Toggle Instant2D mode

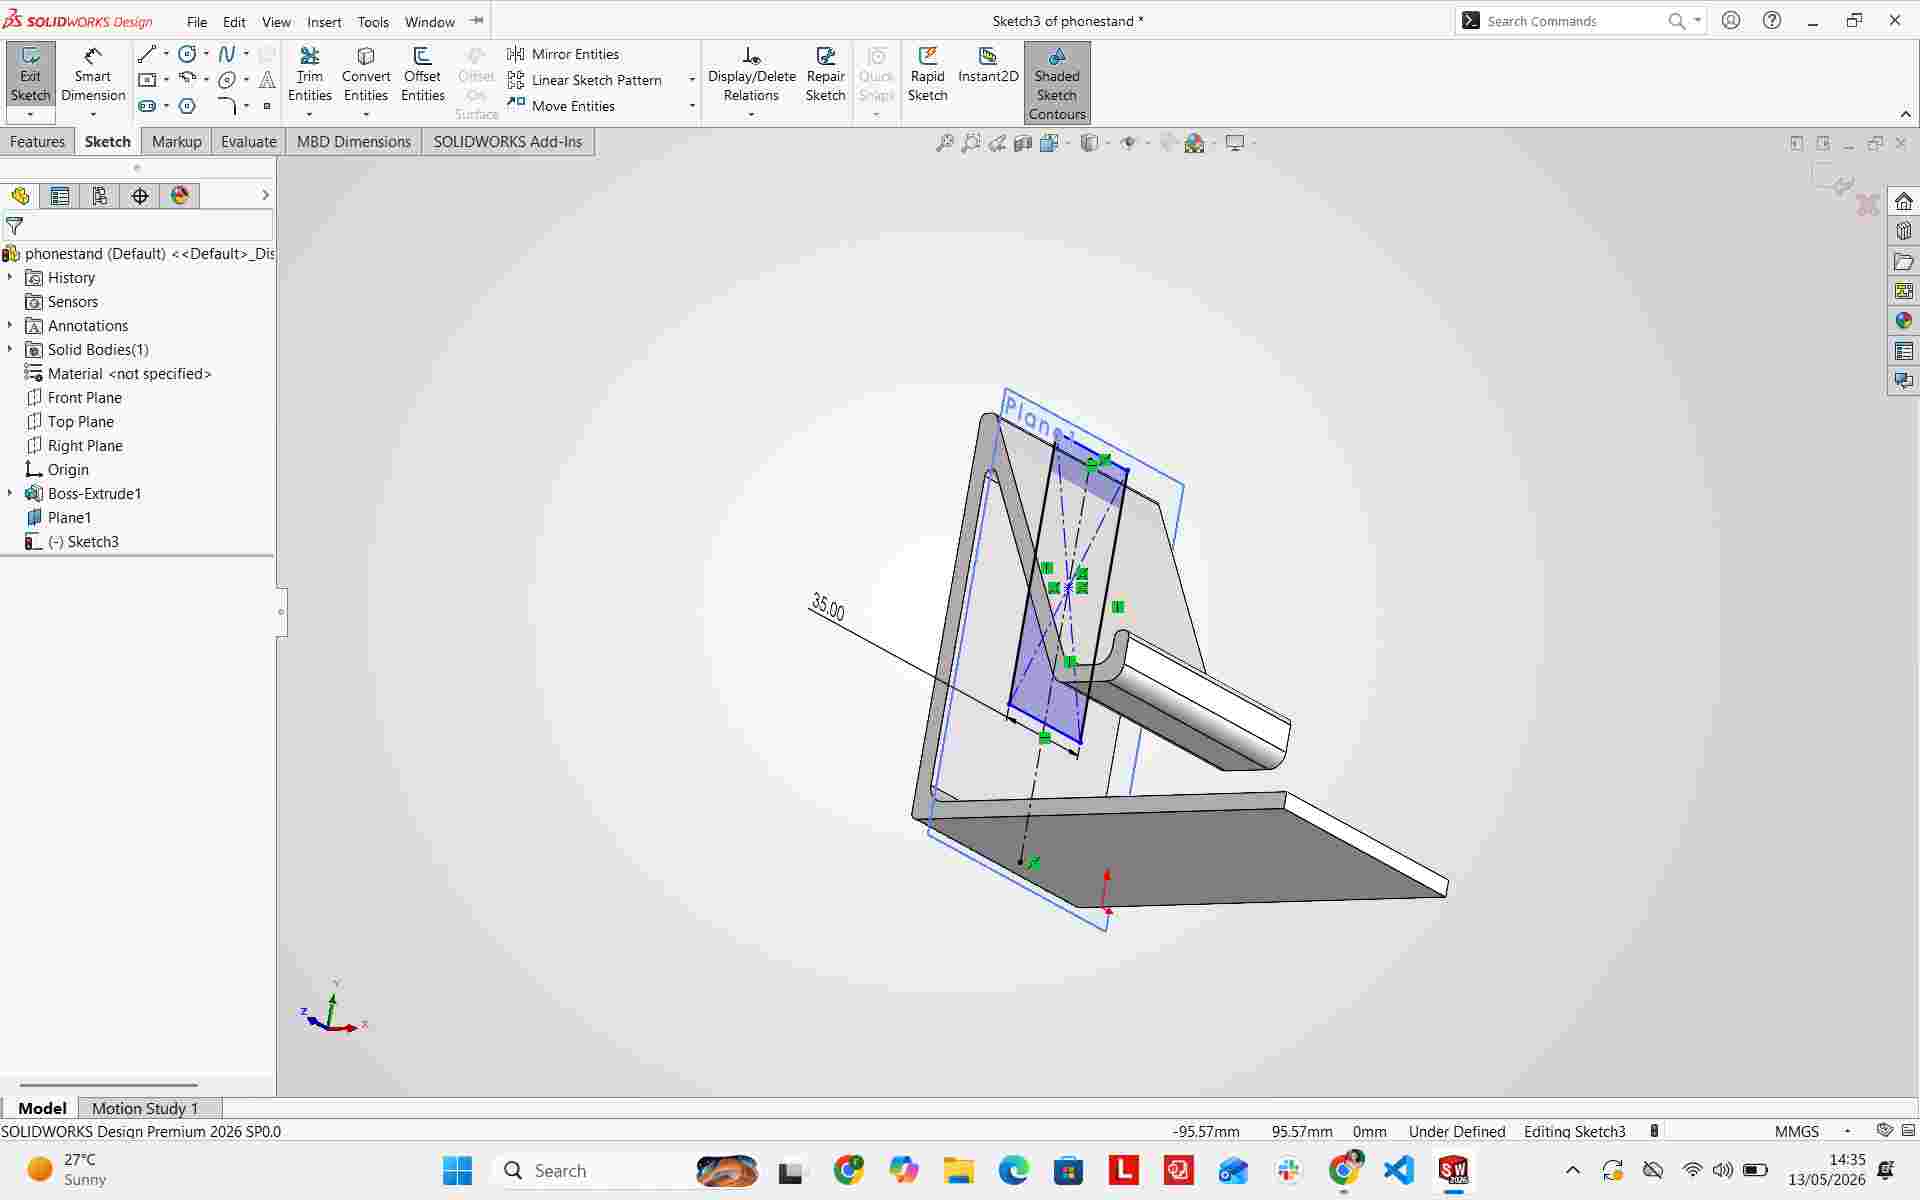point(988,66)
